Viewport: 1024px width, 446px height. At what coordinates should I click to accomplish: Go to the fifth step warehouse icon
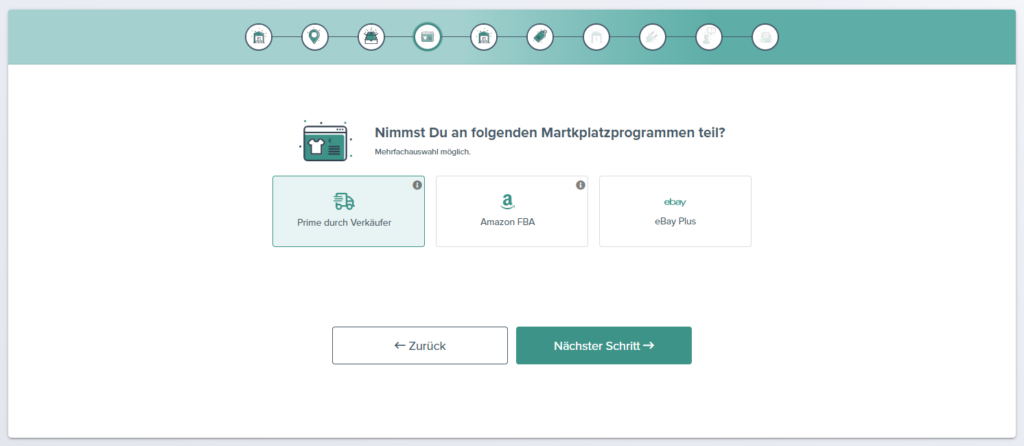click(484, 37)
